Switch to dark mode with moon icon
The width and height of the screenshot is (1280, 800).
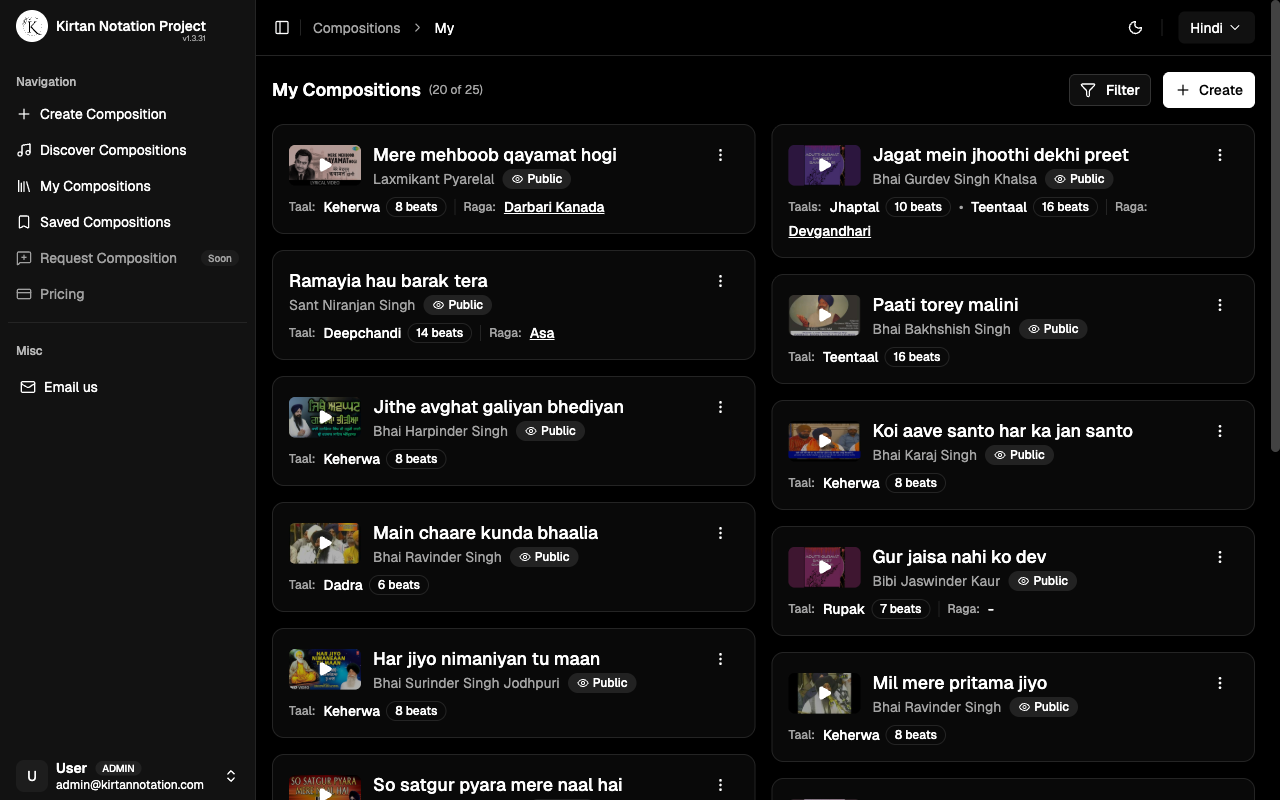(x=1135, y=28)
